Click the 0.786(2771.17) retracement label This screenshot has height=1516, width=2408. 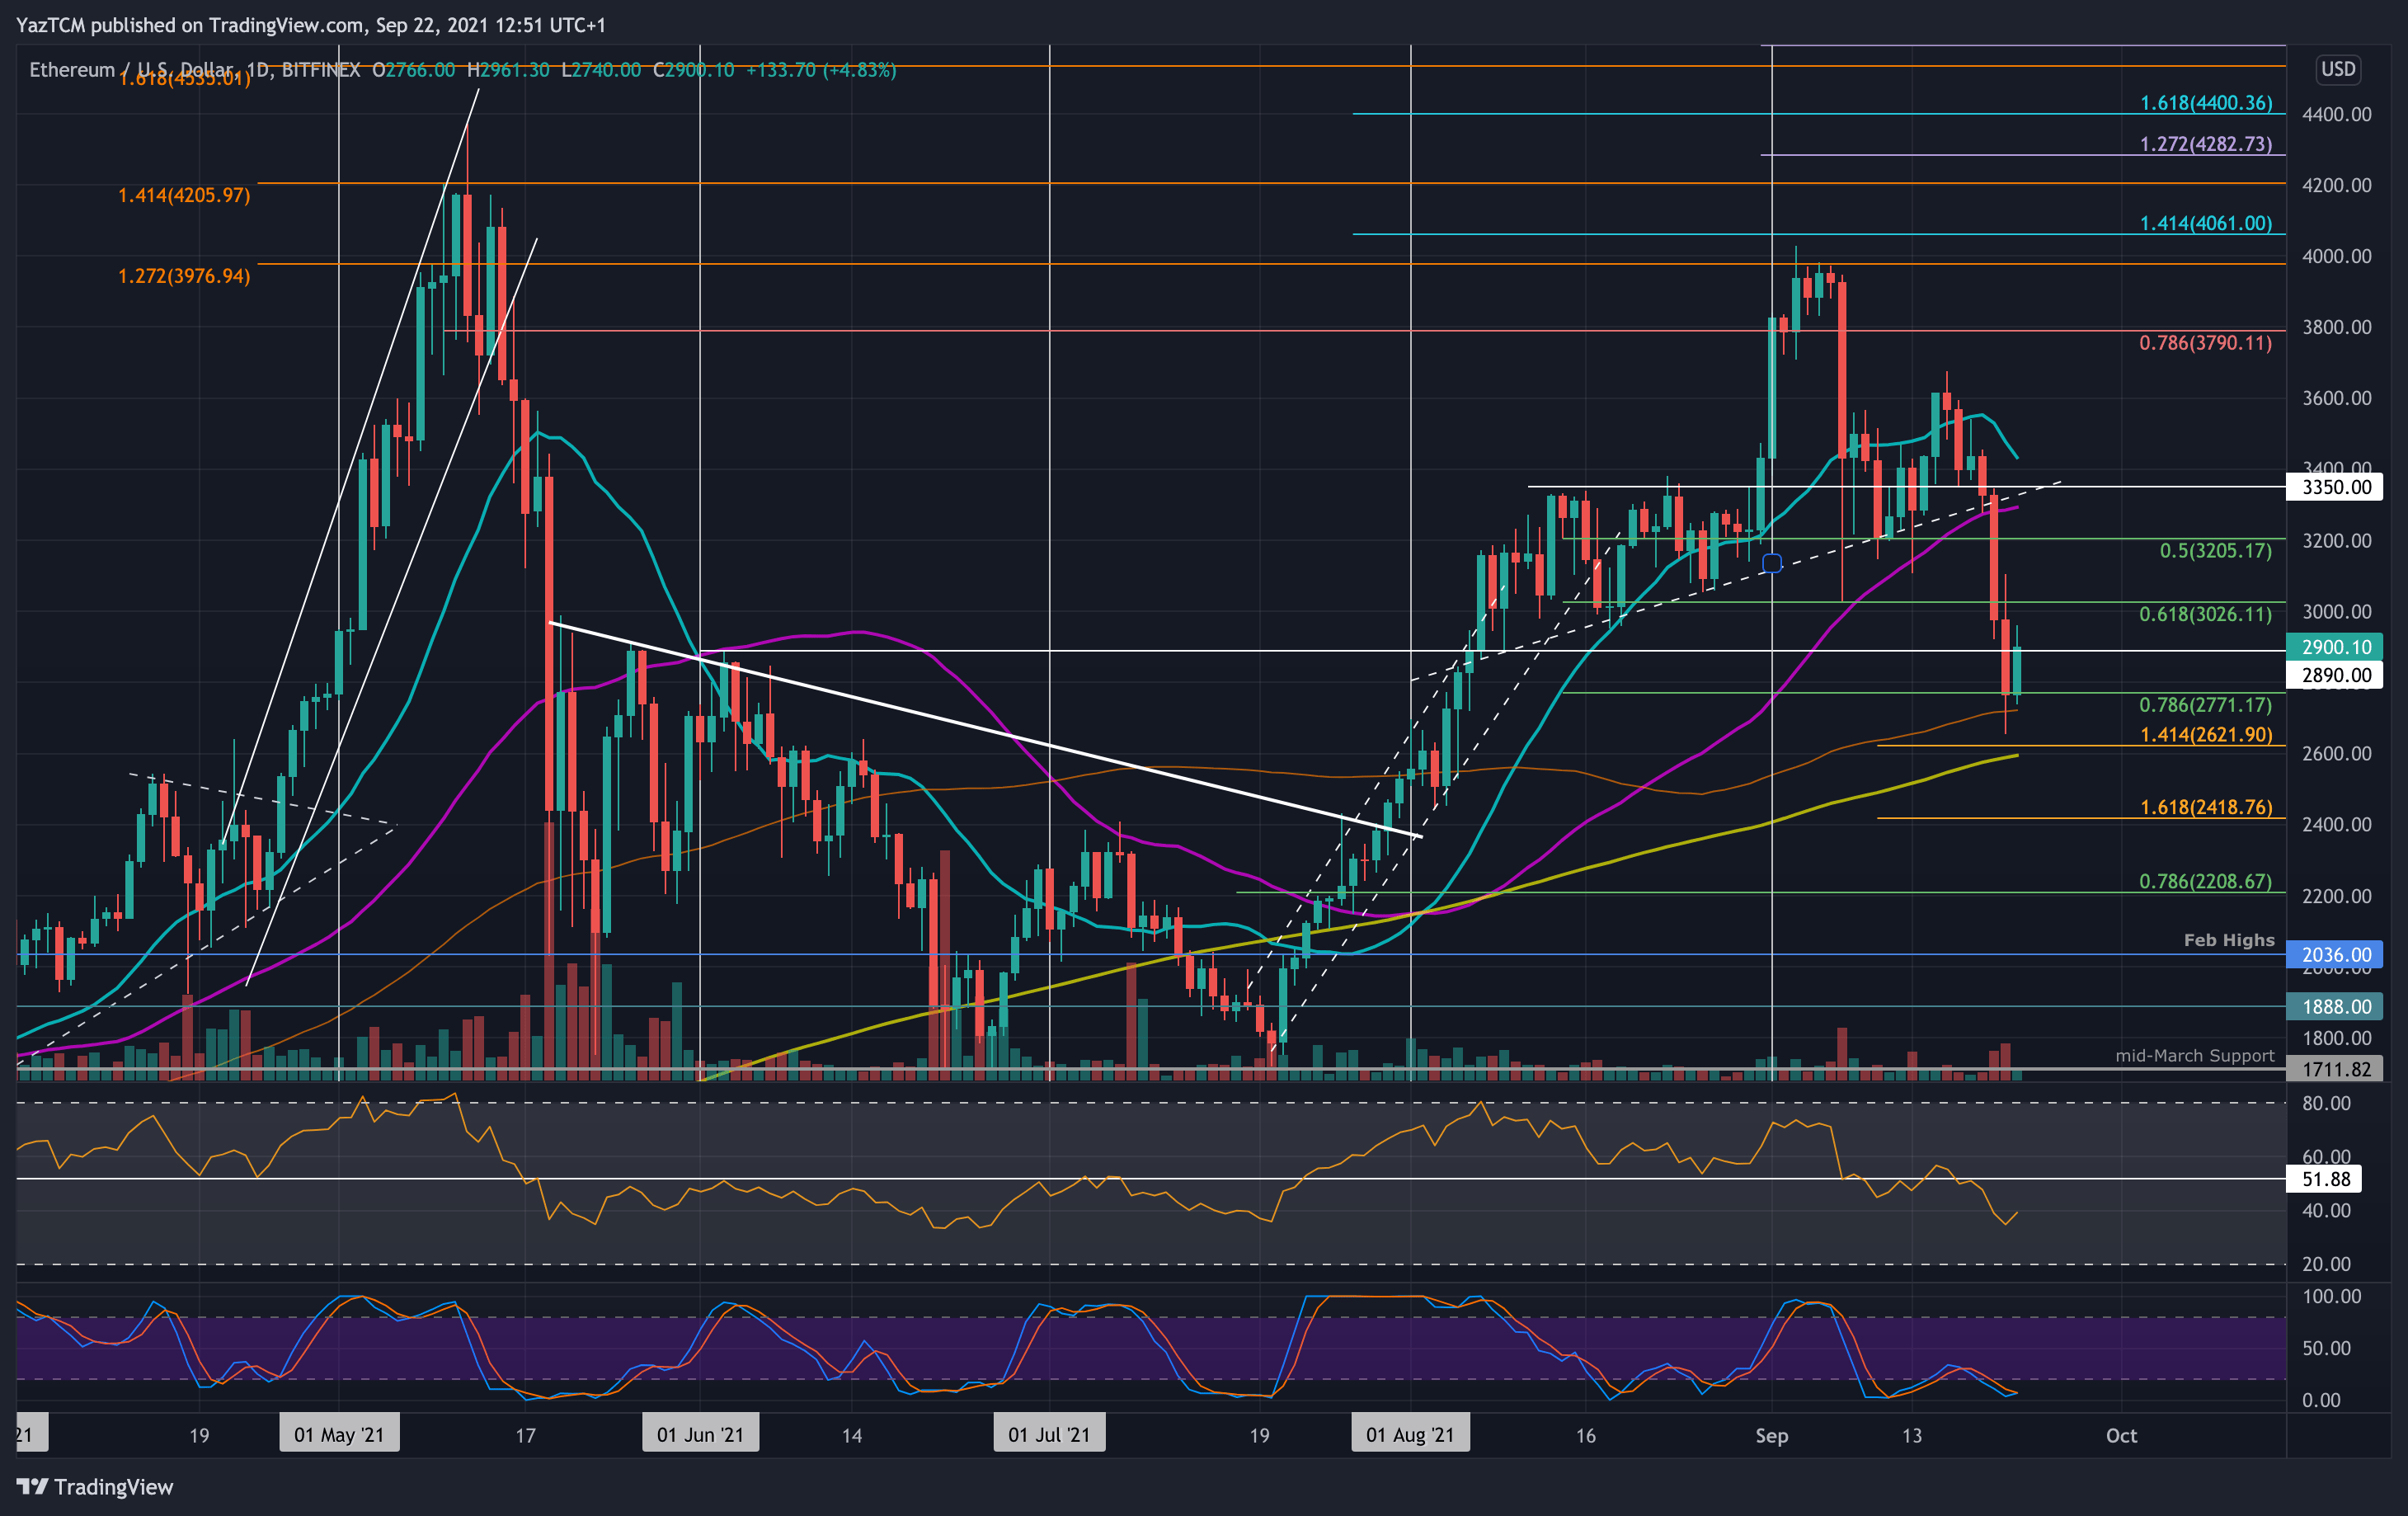2205,705
